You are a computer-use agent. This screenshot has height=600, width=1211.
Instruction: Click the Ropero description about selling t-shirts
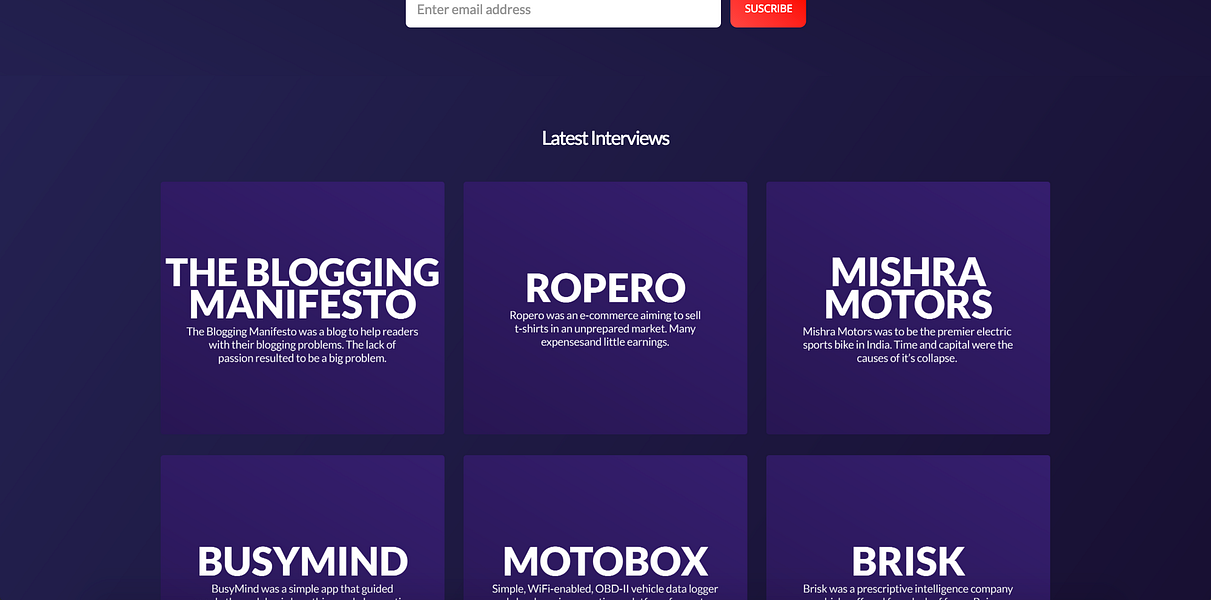pos(605,329)
